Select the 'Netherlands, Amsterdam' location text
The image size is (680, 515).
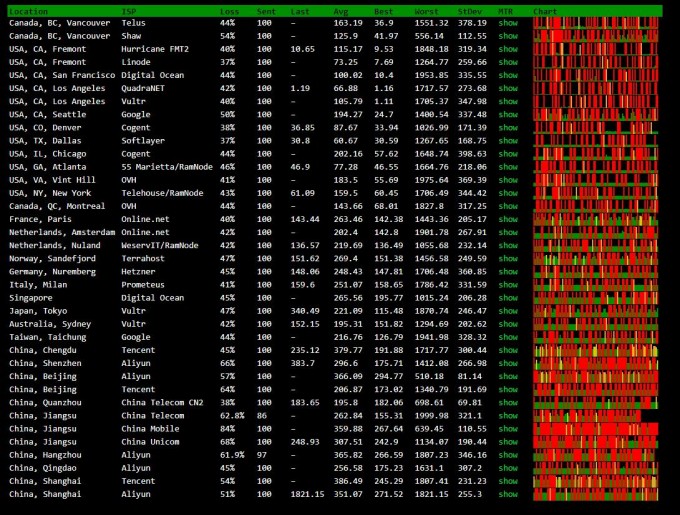62,232
